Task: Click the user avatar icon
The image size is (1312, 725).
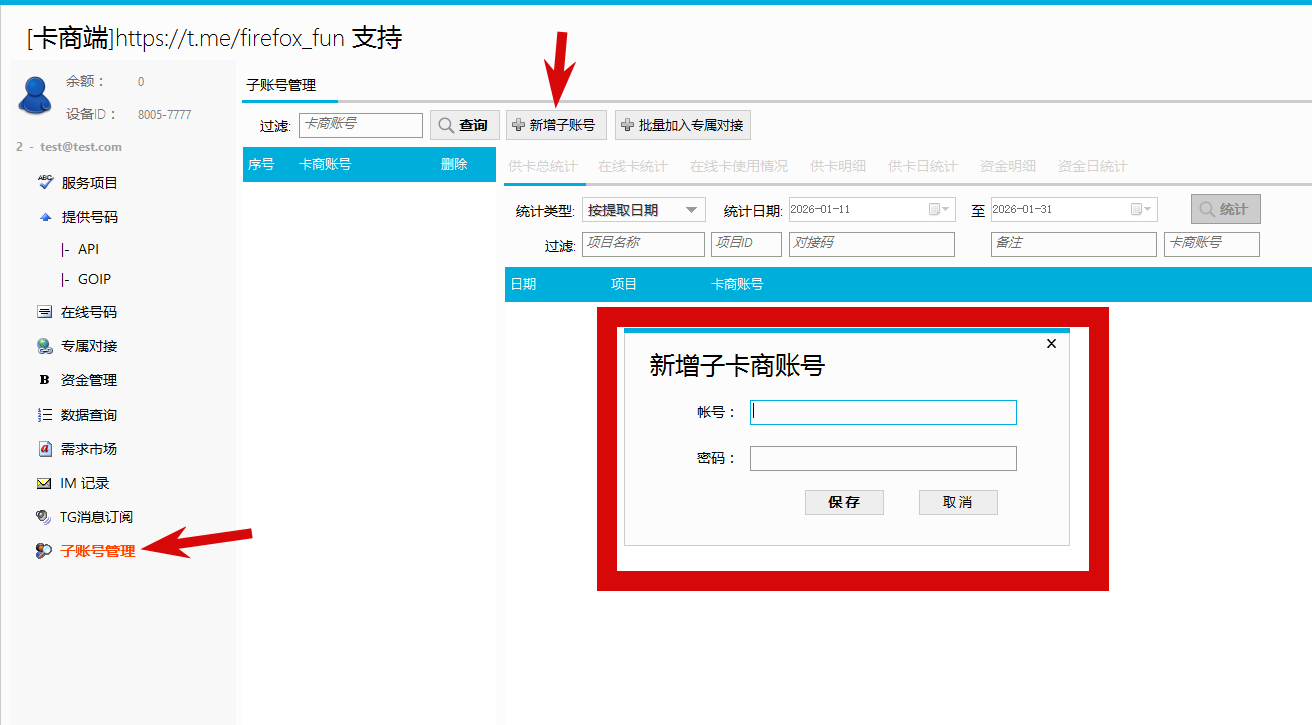Action: (x=34, y=95)
